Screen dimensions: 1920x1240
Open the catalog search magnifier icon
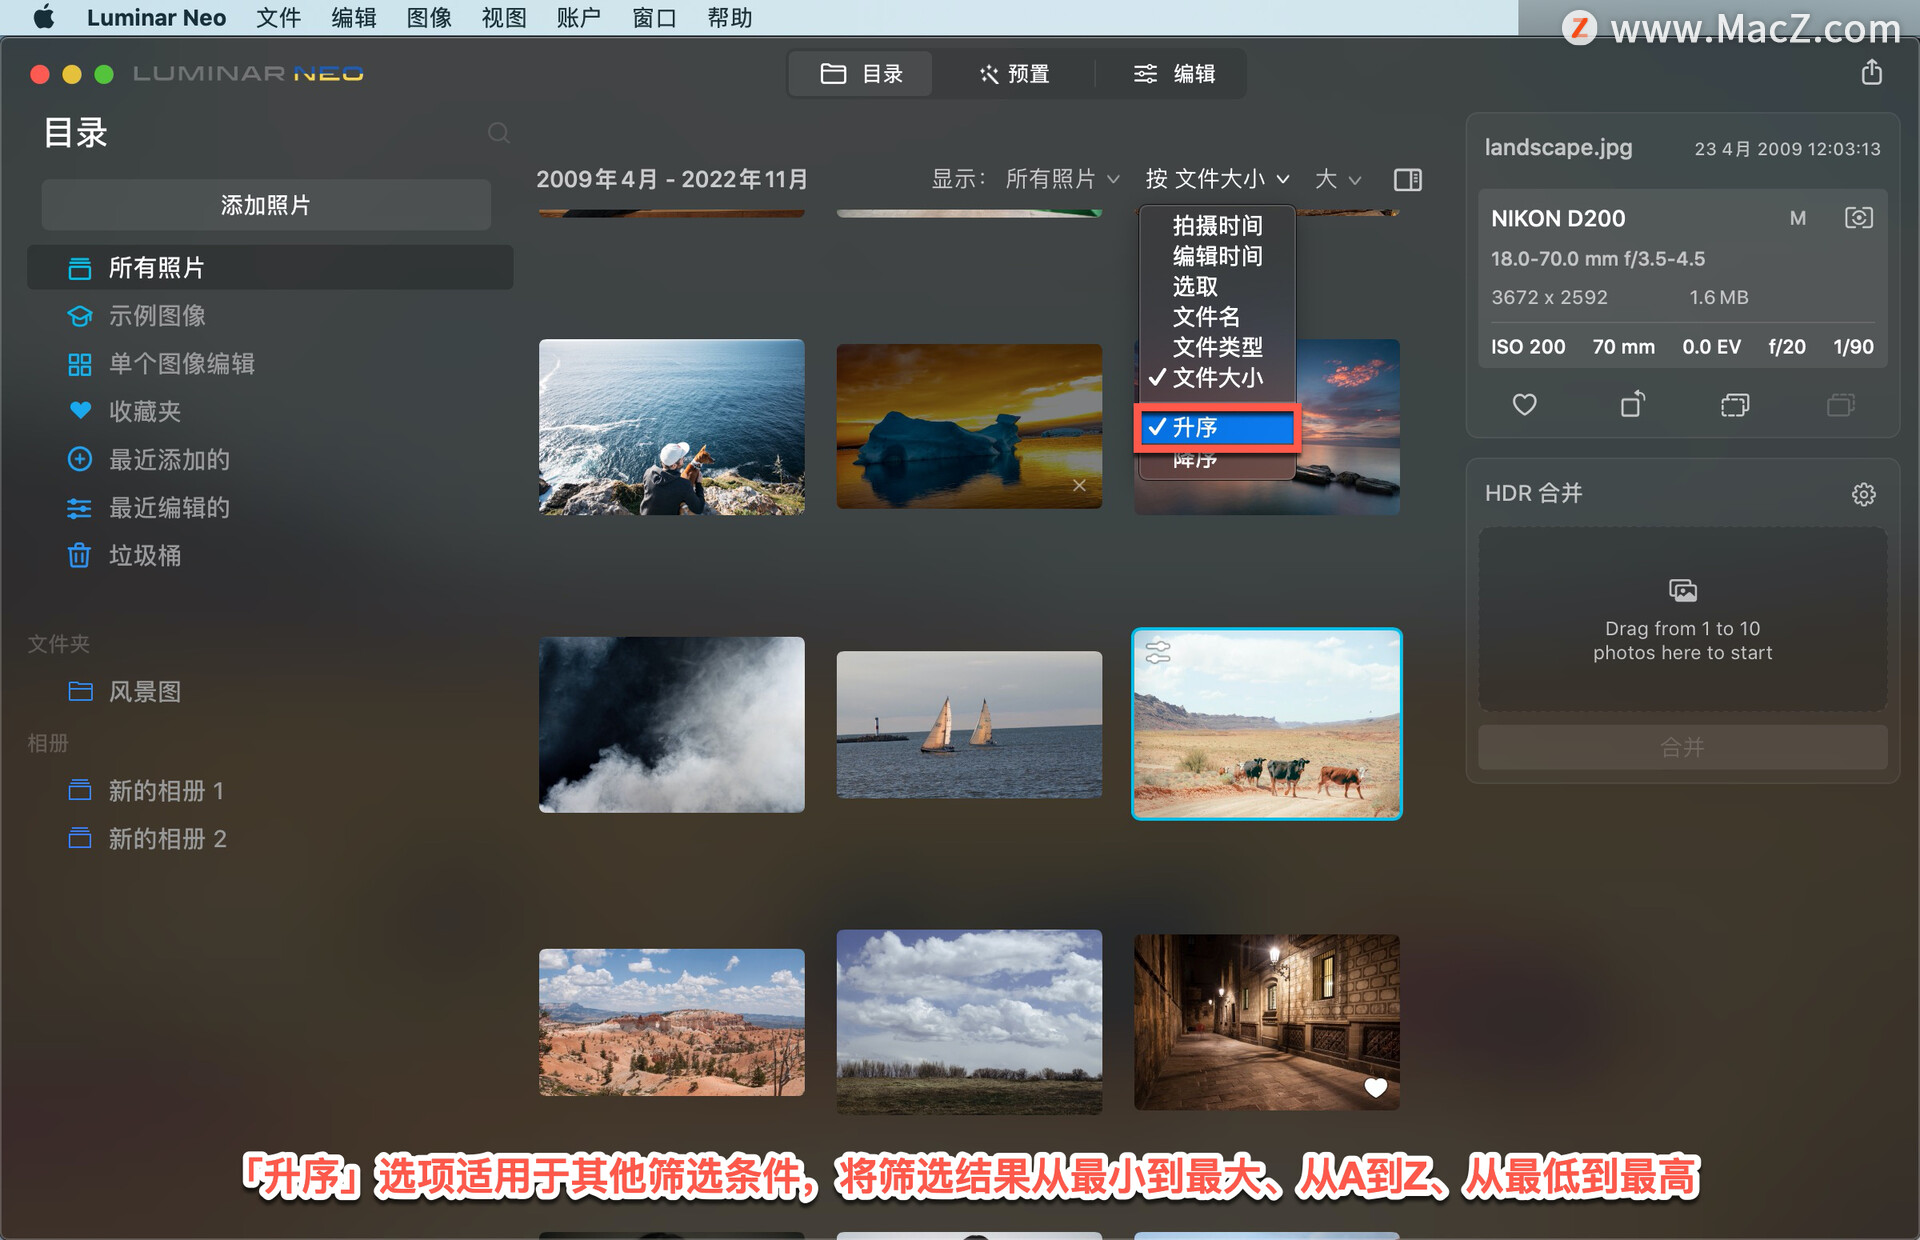[x=498, y=133]
